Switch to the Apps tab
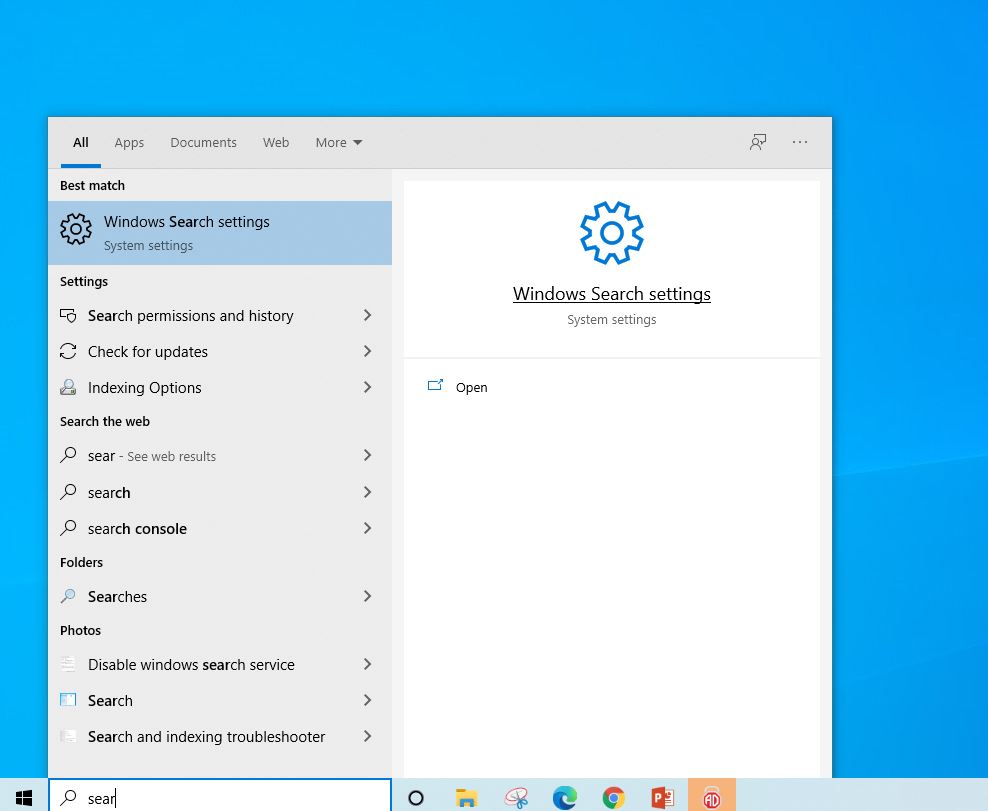 129,142
